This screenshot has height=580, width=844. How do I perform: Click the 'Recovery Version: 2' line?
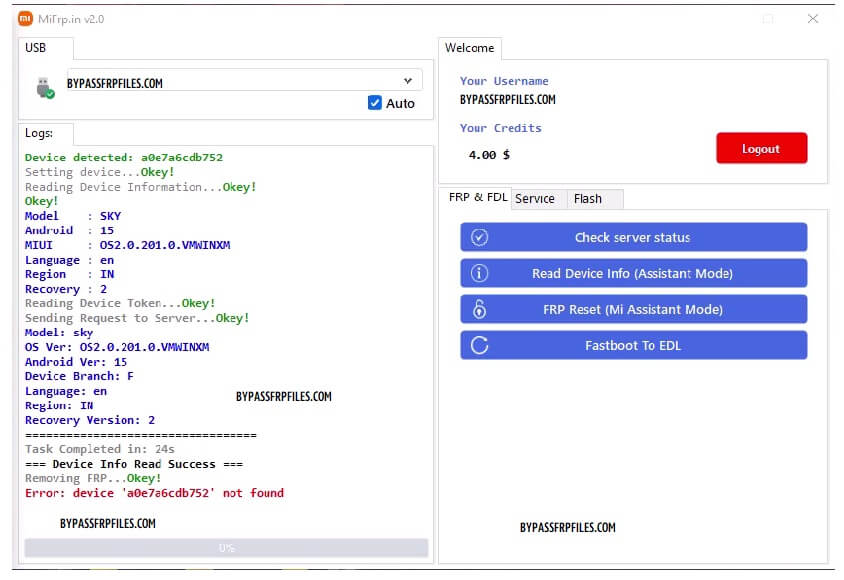tap(90, 420)
